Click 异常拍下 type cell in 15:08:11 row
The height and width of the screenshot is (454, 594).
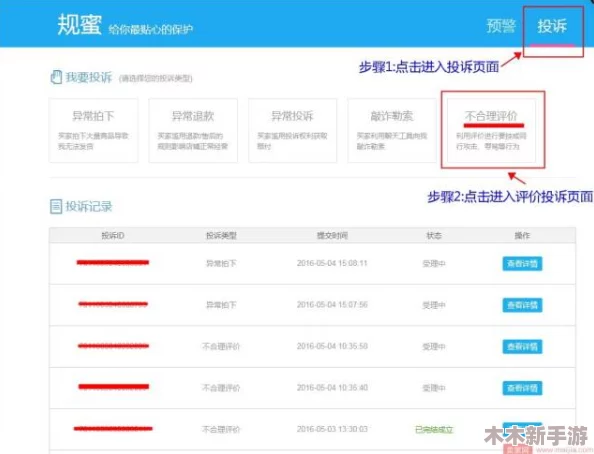pos(221,263)
